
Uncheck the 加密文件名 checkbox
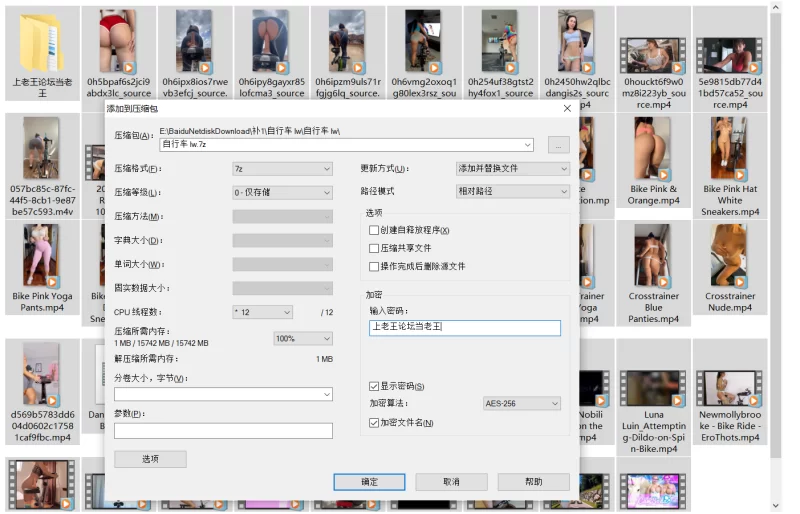[x=374, y=423]
